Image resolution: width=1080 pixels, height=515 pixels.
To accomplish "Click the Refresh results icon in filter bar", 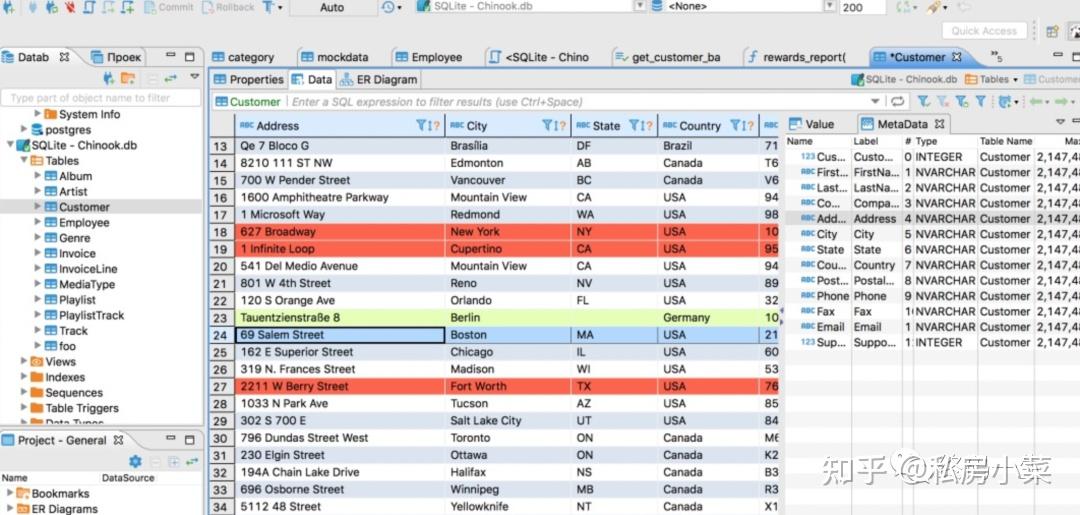I will tap(897, 101).
